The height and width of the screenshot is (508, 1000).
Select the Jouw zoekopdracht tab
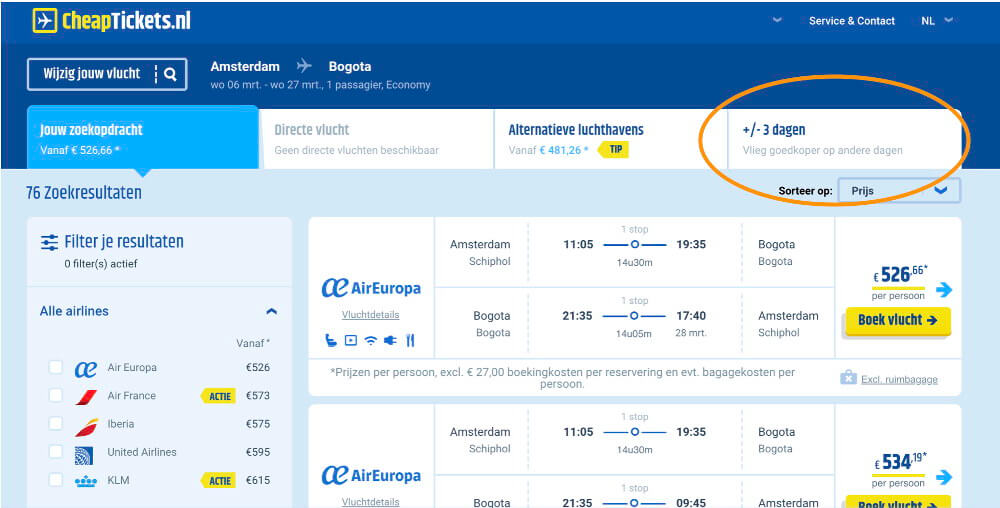click(x=143, y=138)
